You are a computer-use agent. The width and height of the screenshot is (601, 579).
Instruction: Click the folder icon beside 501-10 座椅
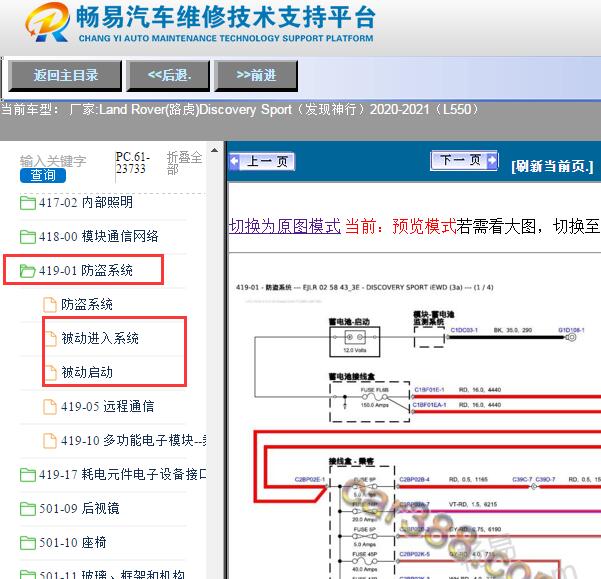click(28, 543)
